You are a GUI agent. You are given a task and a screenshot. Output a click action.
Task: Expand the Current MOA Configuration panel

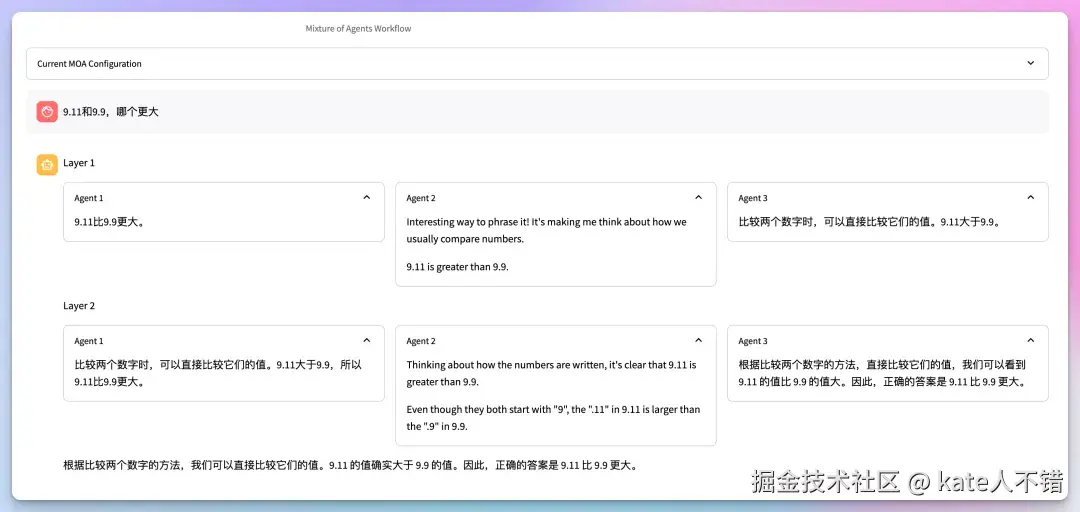click(x=537, y=63)
